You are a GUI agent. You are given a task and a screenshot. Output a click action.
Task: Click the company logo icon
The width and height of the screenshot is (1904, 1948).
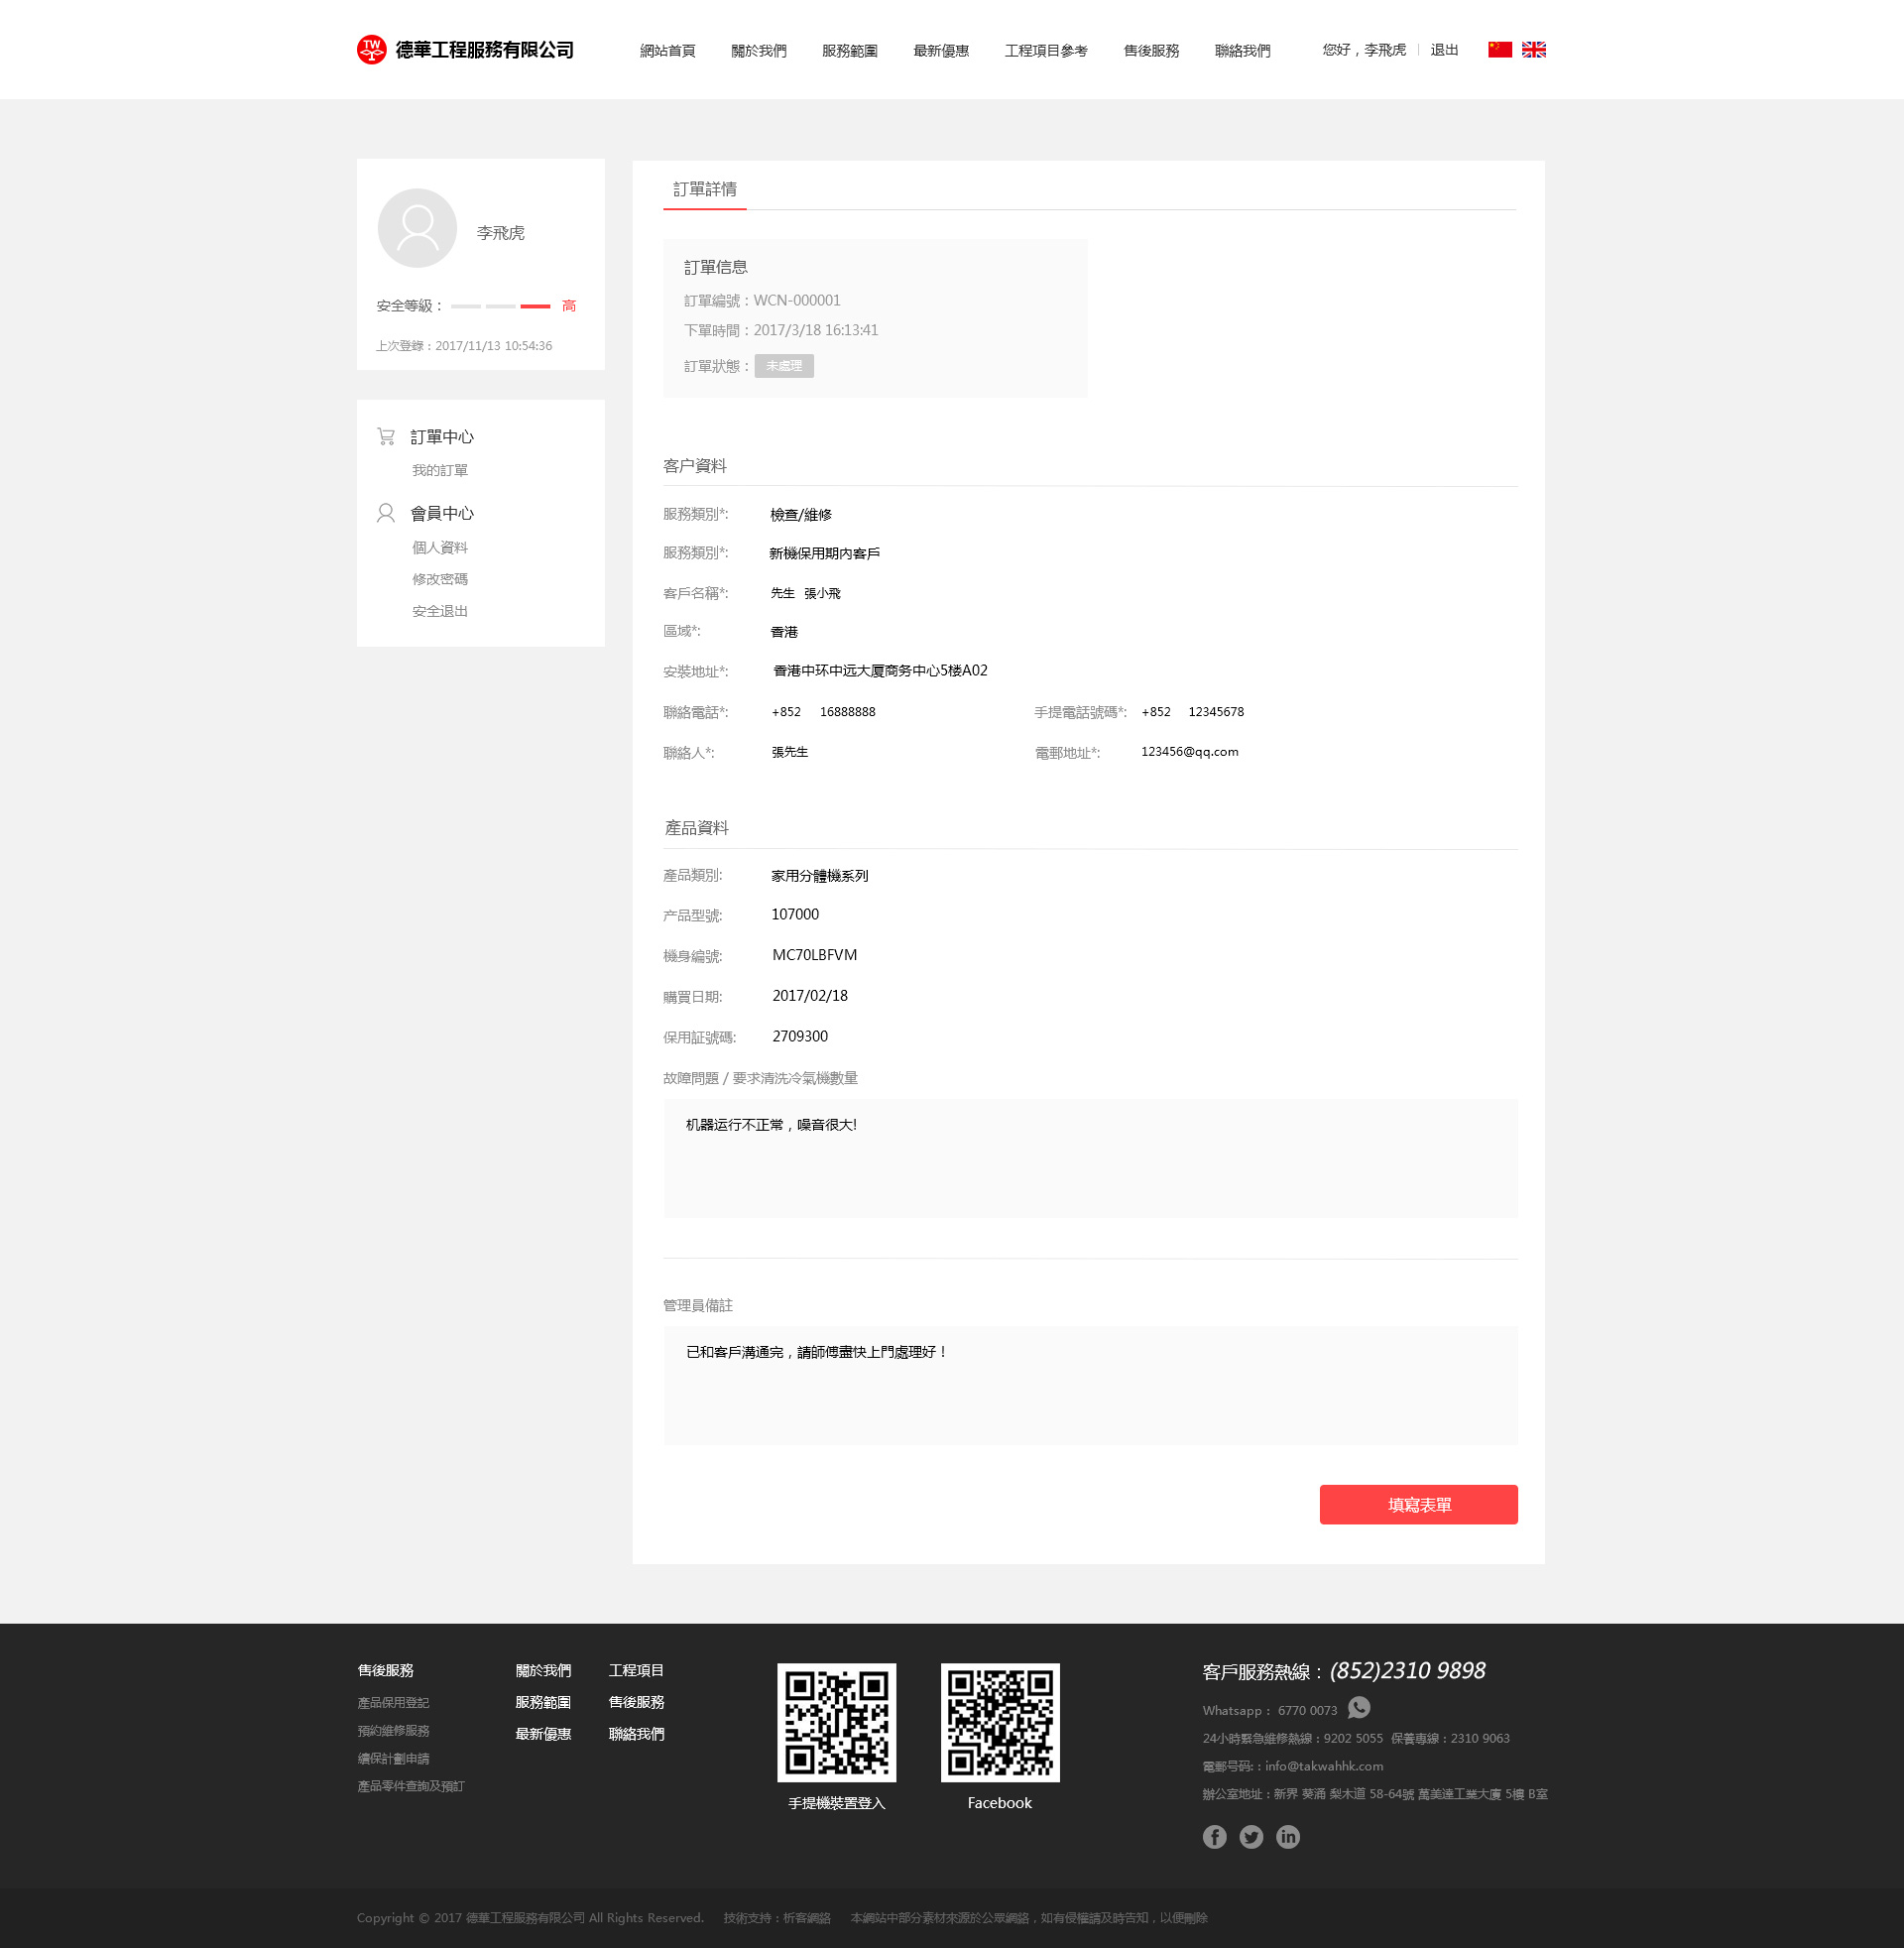pos(371,49)
